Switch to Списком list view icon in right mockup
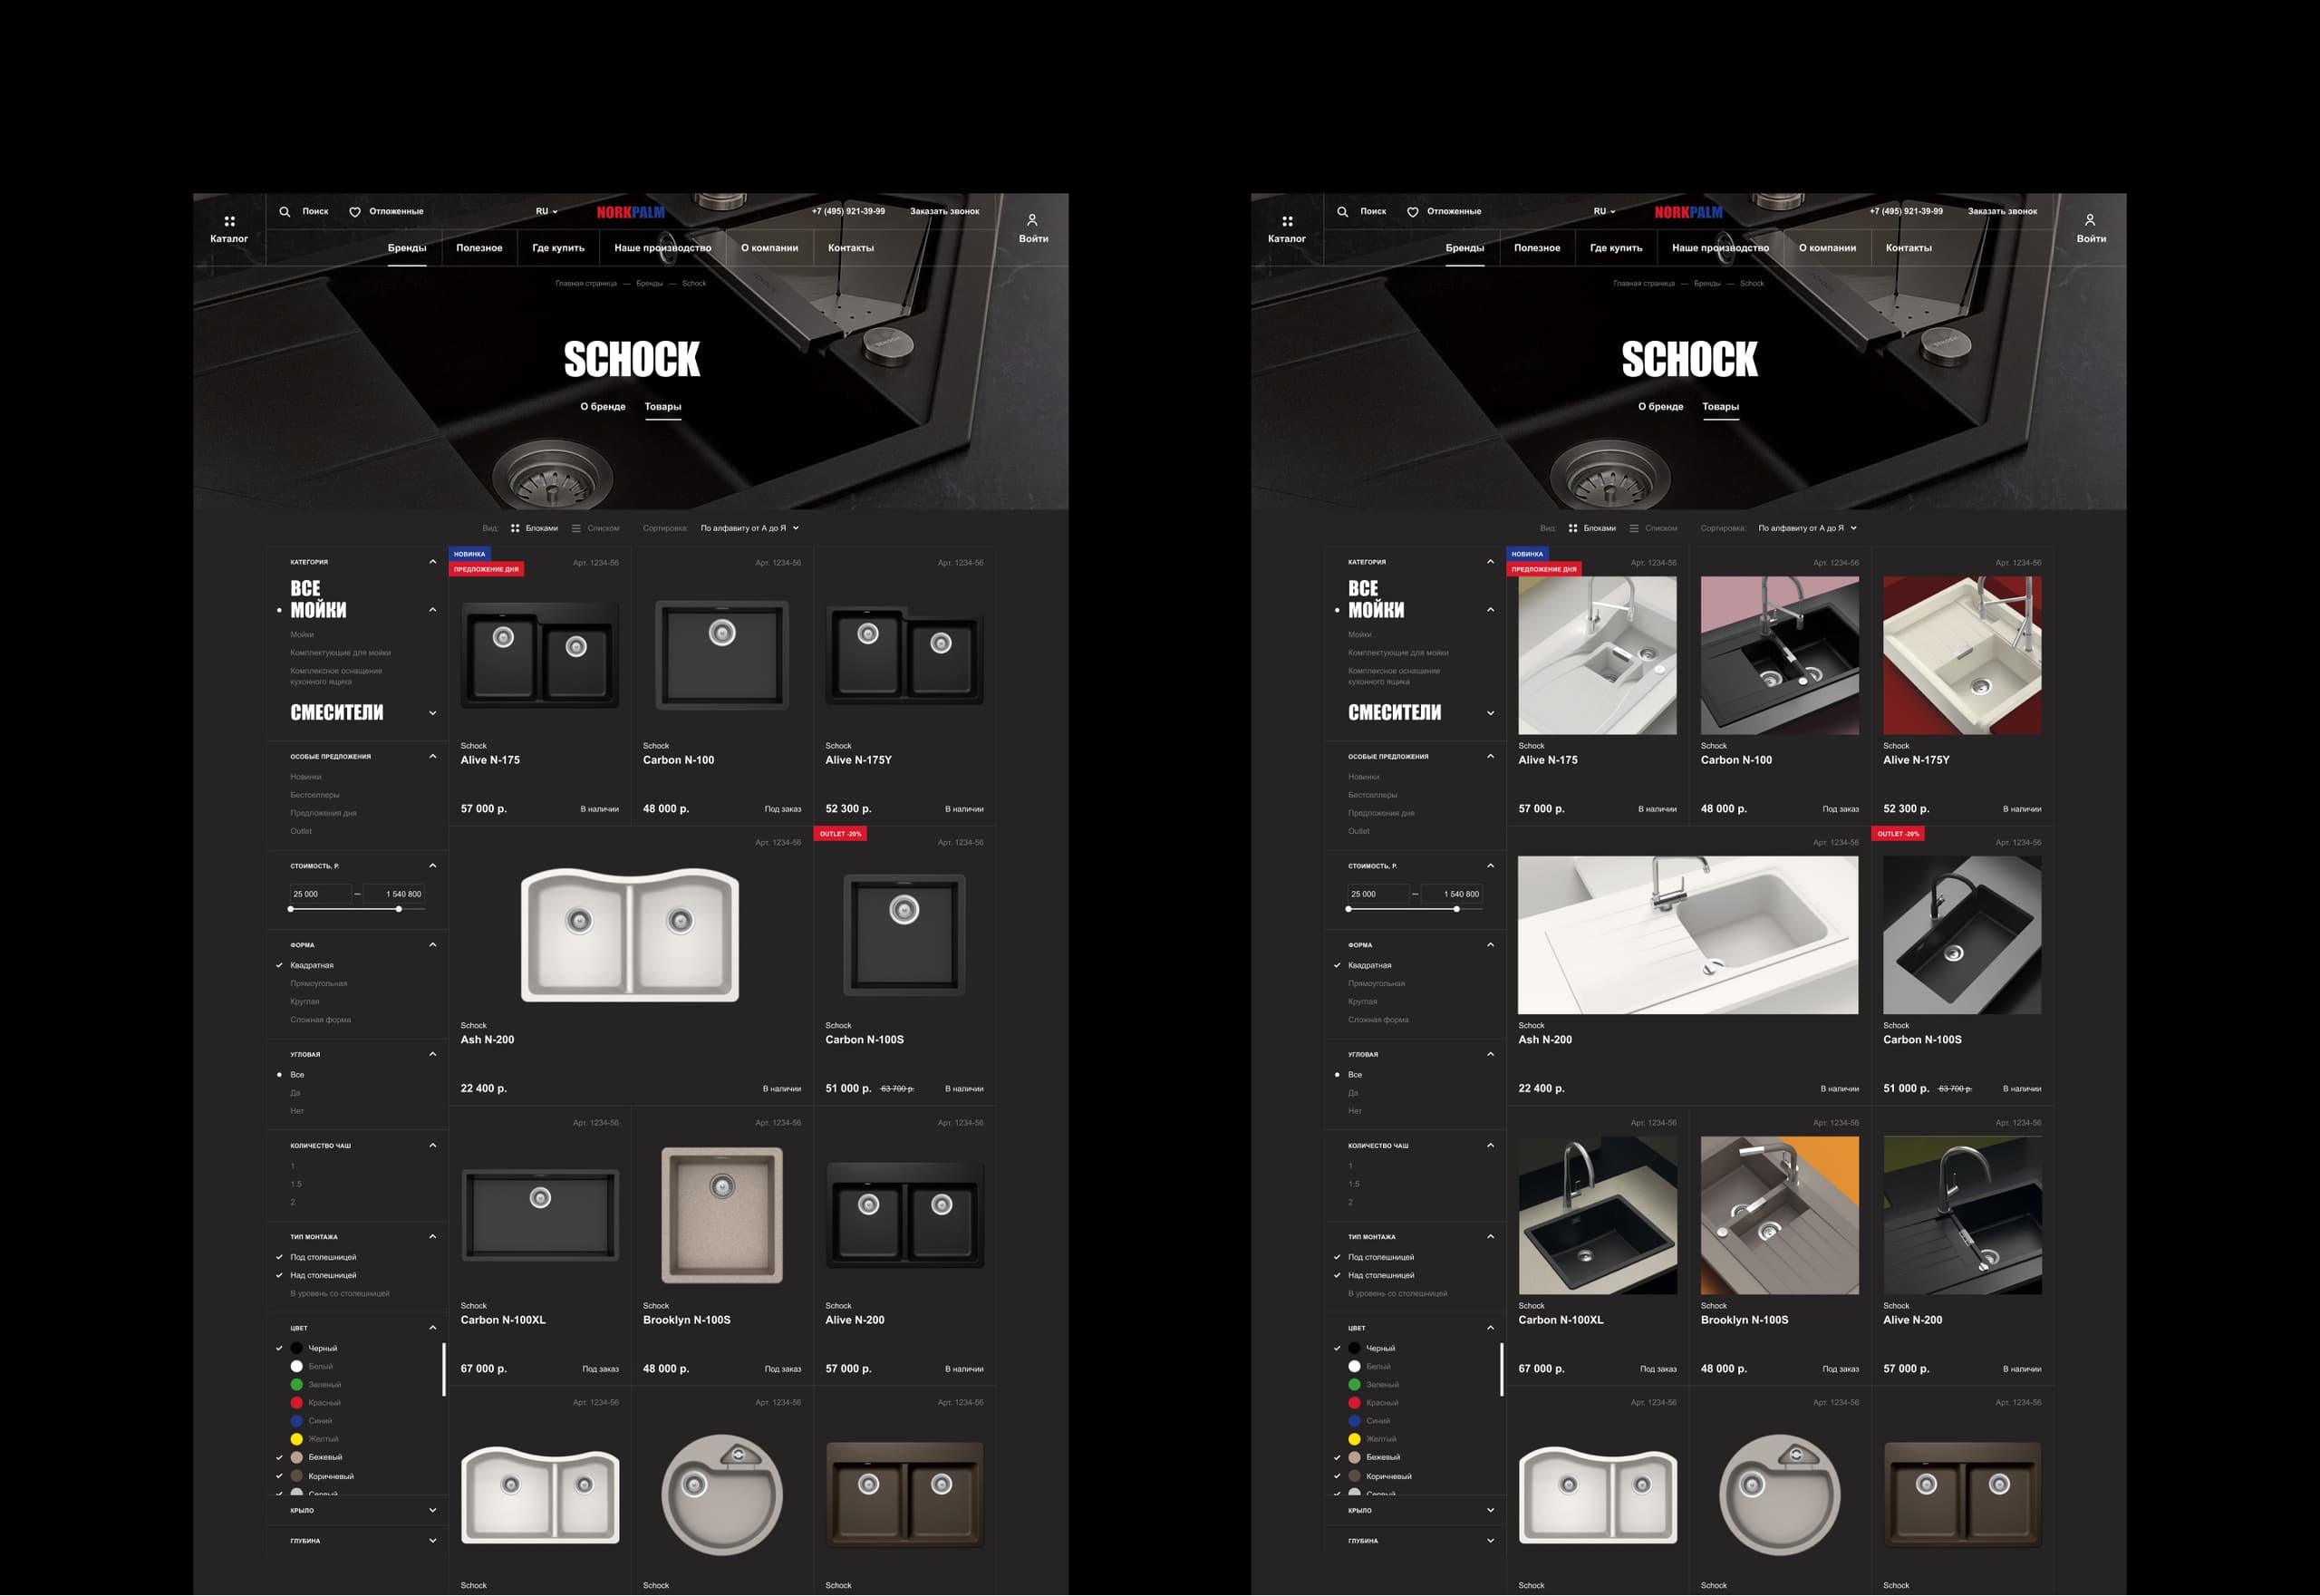The height and width of the screenshot is (1596, 2320). tap(1634, 528)
